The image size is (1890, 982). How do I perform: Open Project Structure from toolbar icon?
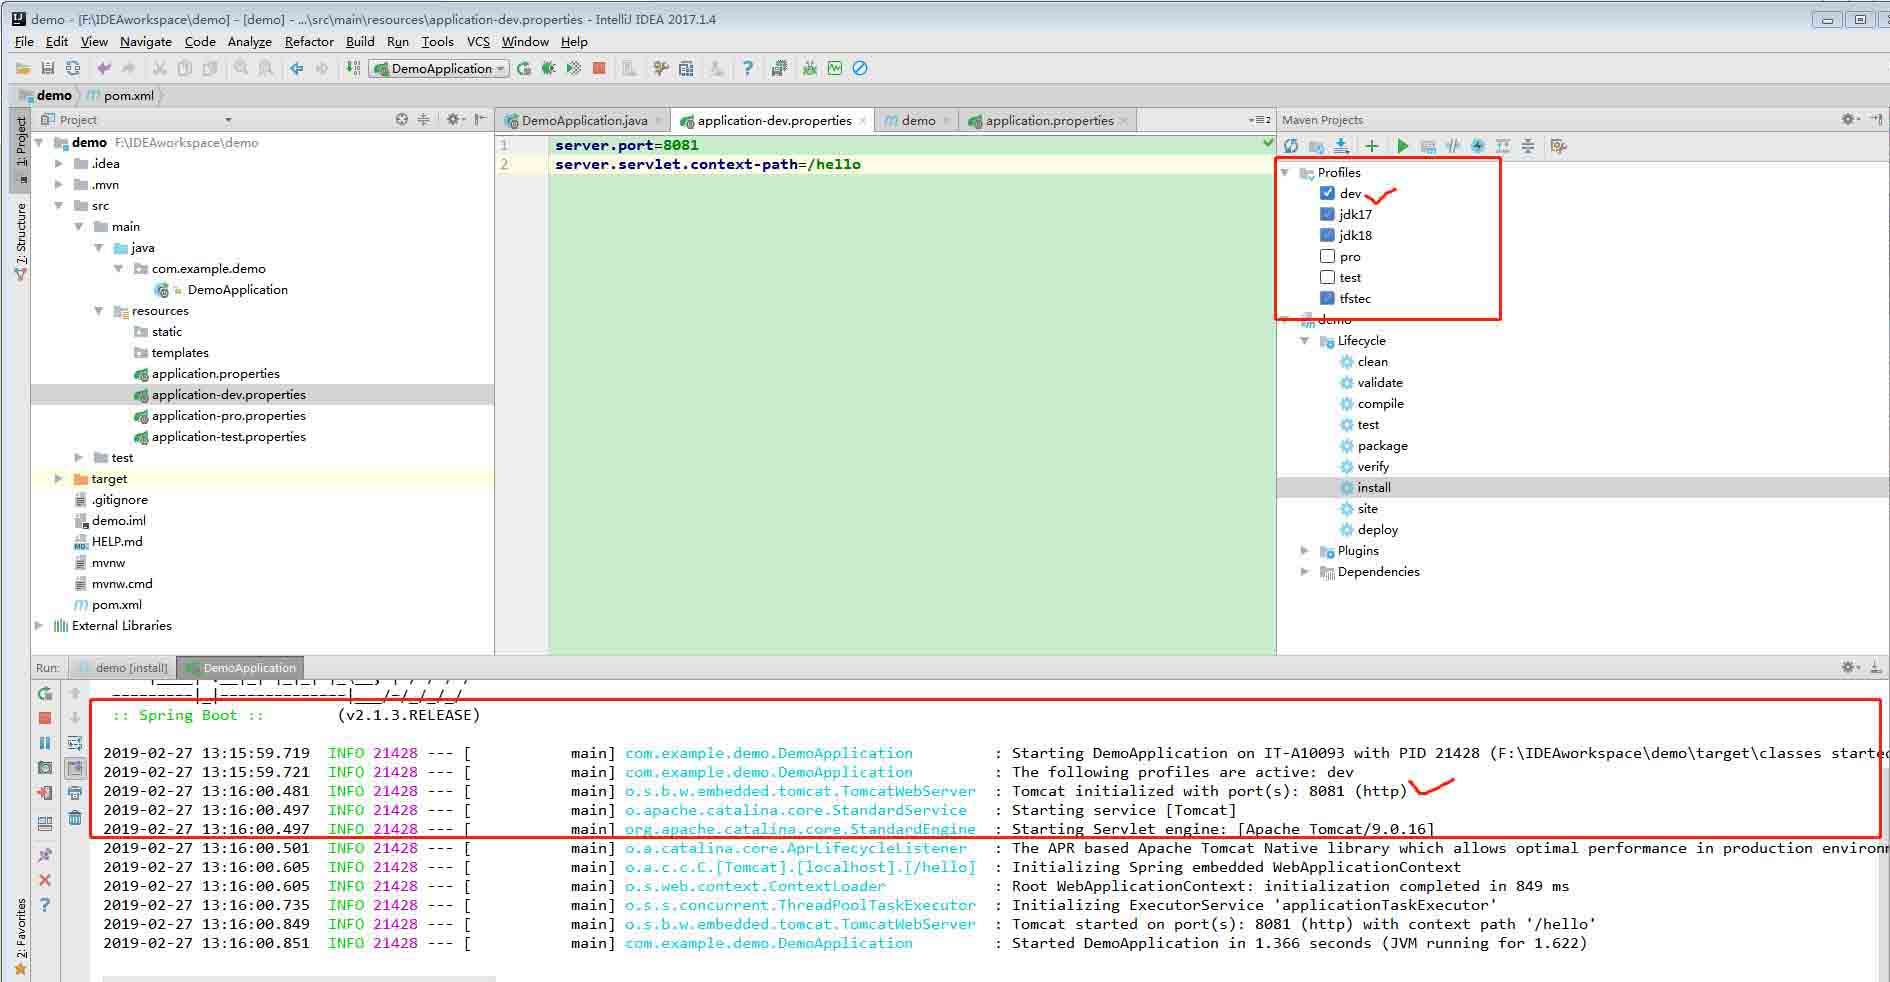(686, 68)
